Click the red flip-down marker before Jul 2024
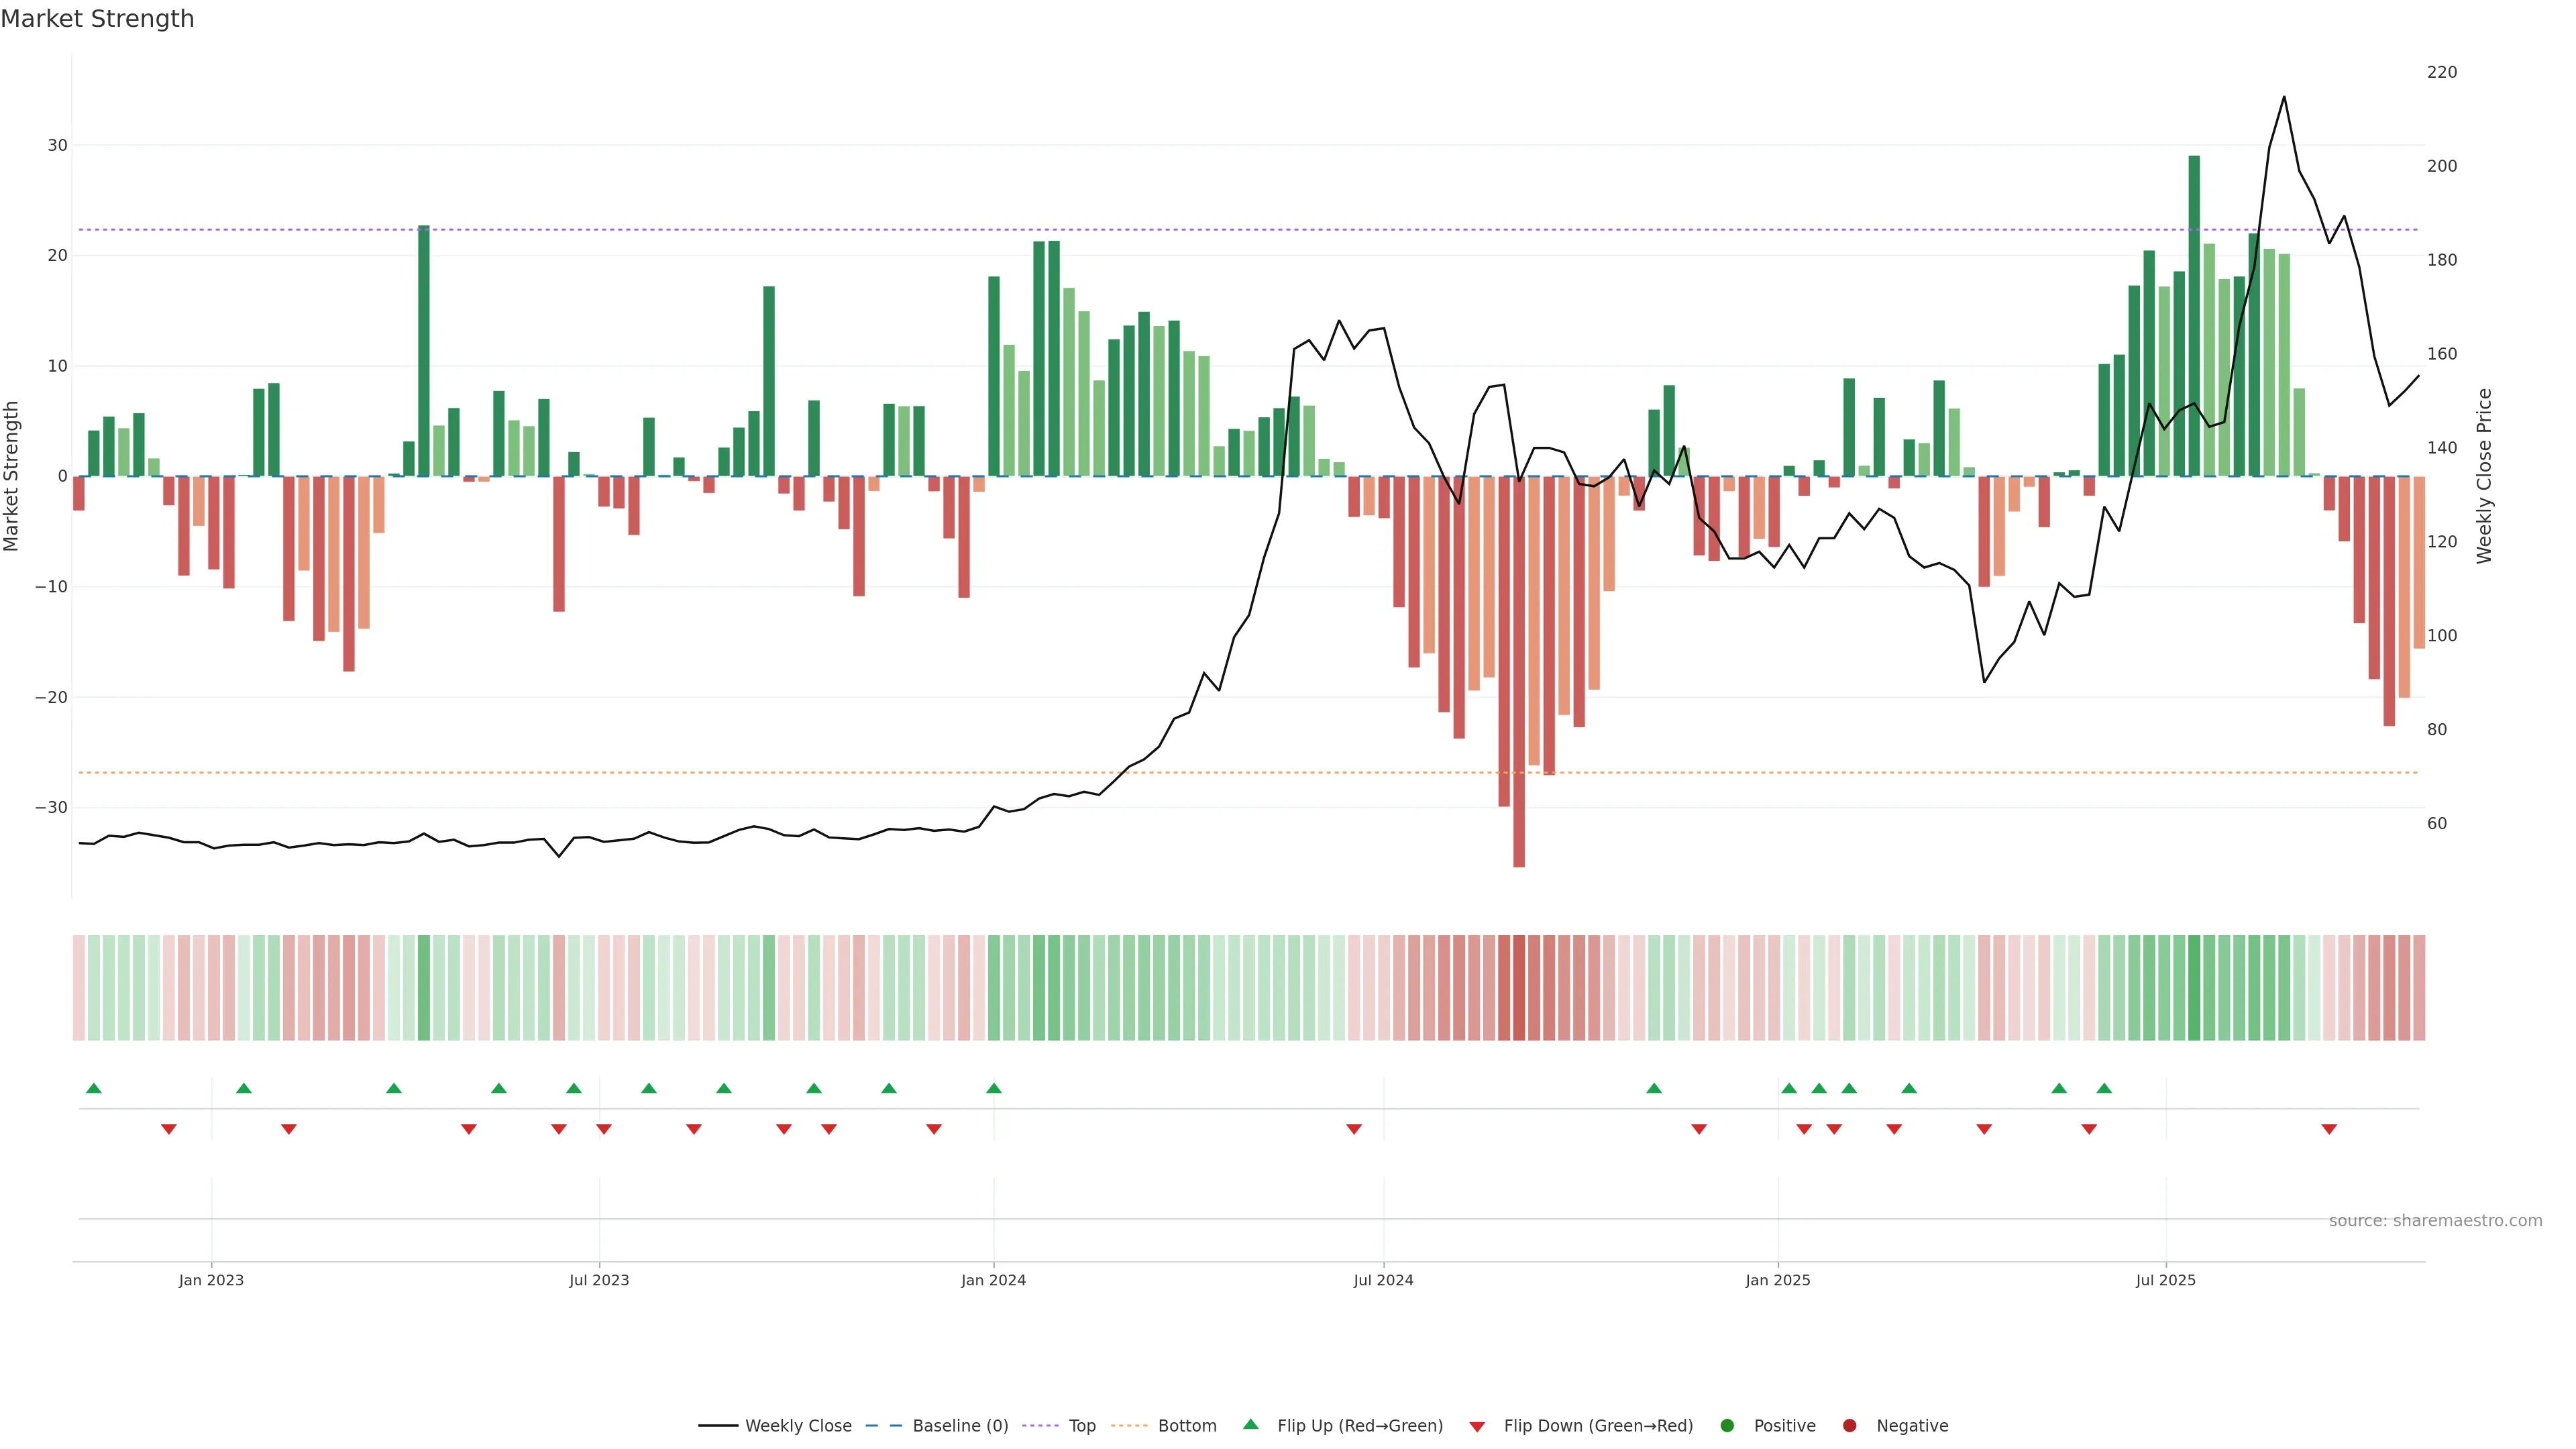The image size is (2576, 1449). point(1354,1129)
